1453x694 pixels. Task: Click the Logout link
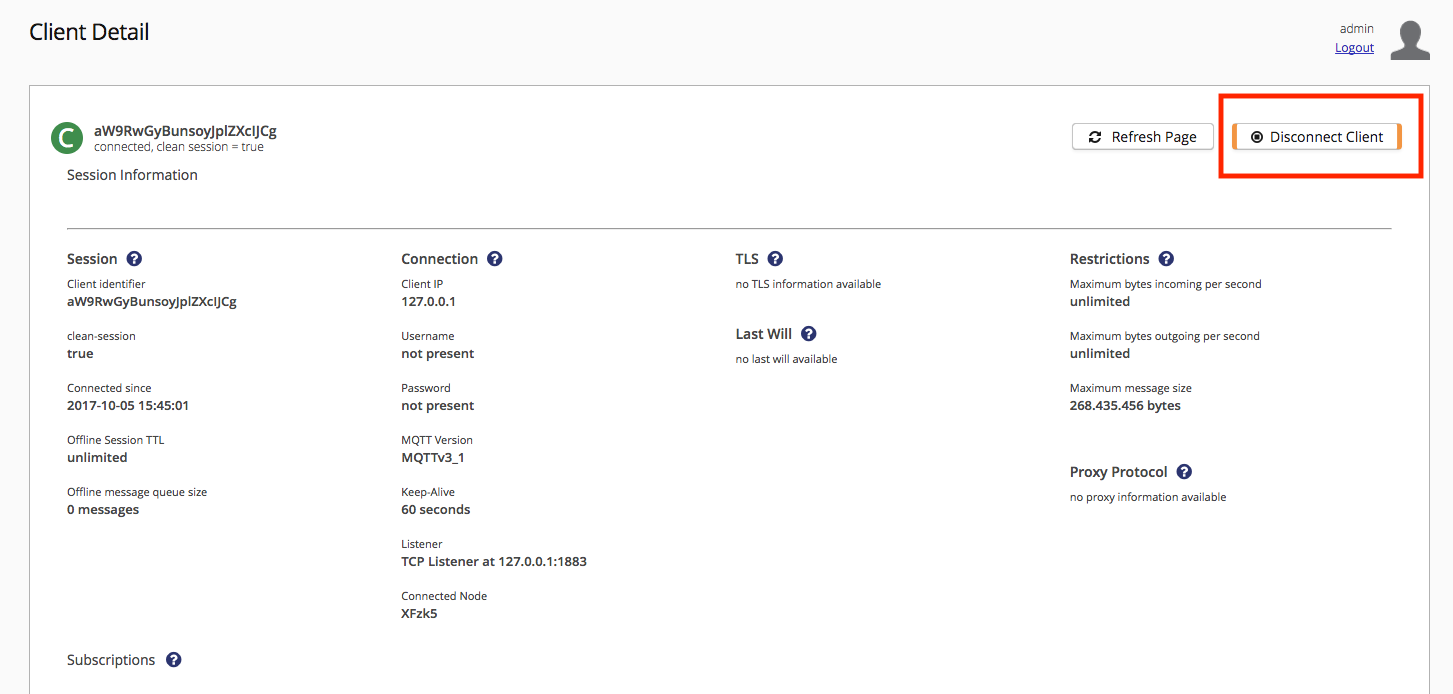click(x=1354, y=48)
